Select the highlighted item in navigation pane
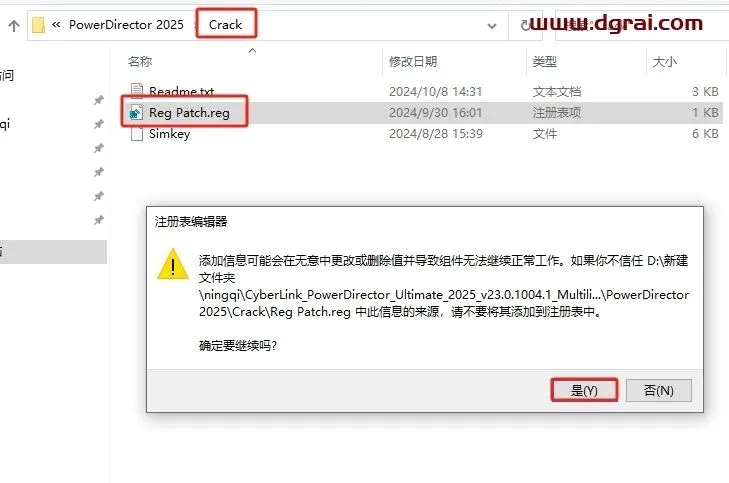Screen dimensions: 729x483 (53, 252)
